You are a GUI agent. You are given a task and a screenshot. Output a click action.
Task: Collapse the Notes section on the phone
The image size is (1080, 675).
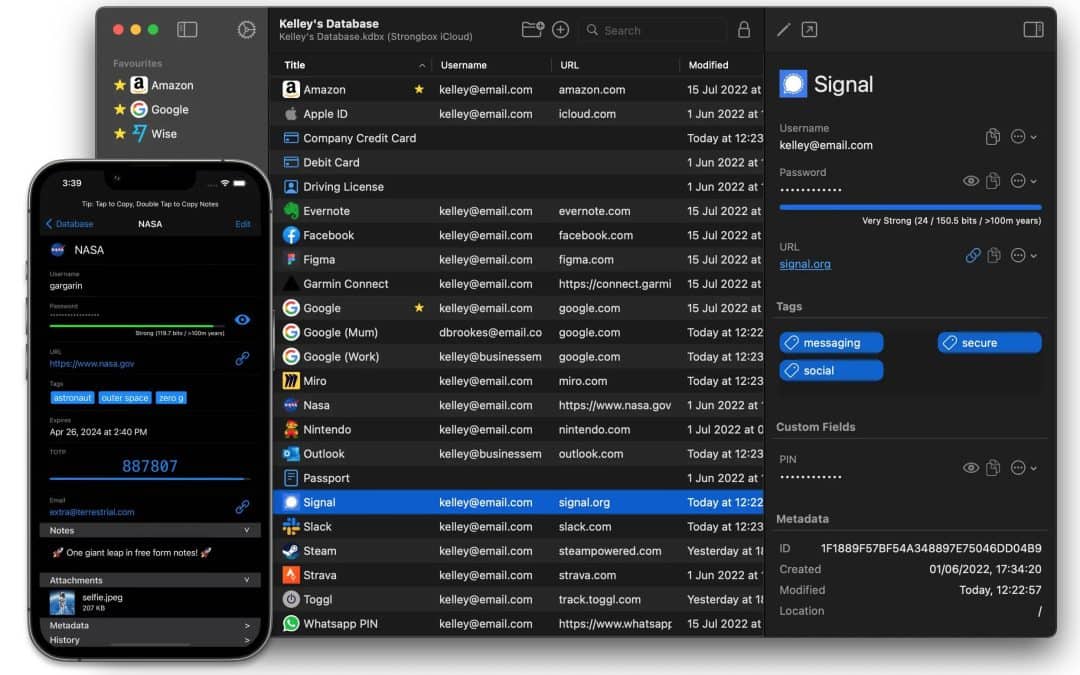click(x=246, y=530)
